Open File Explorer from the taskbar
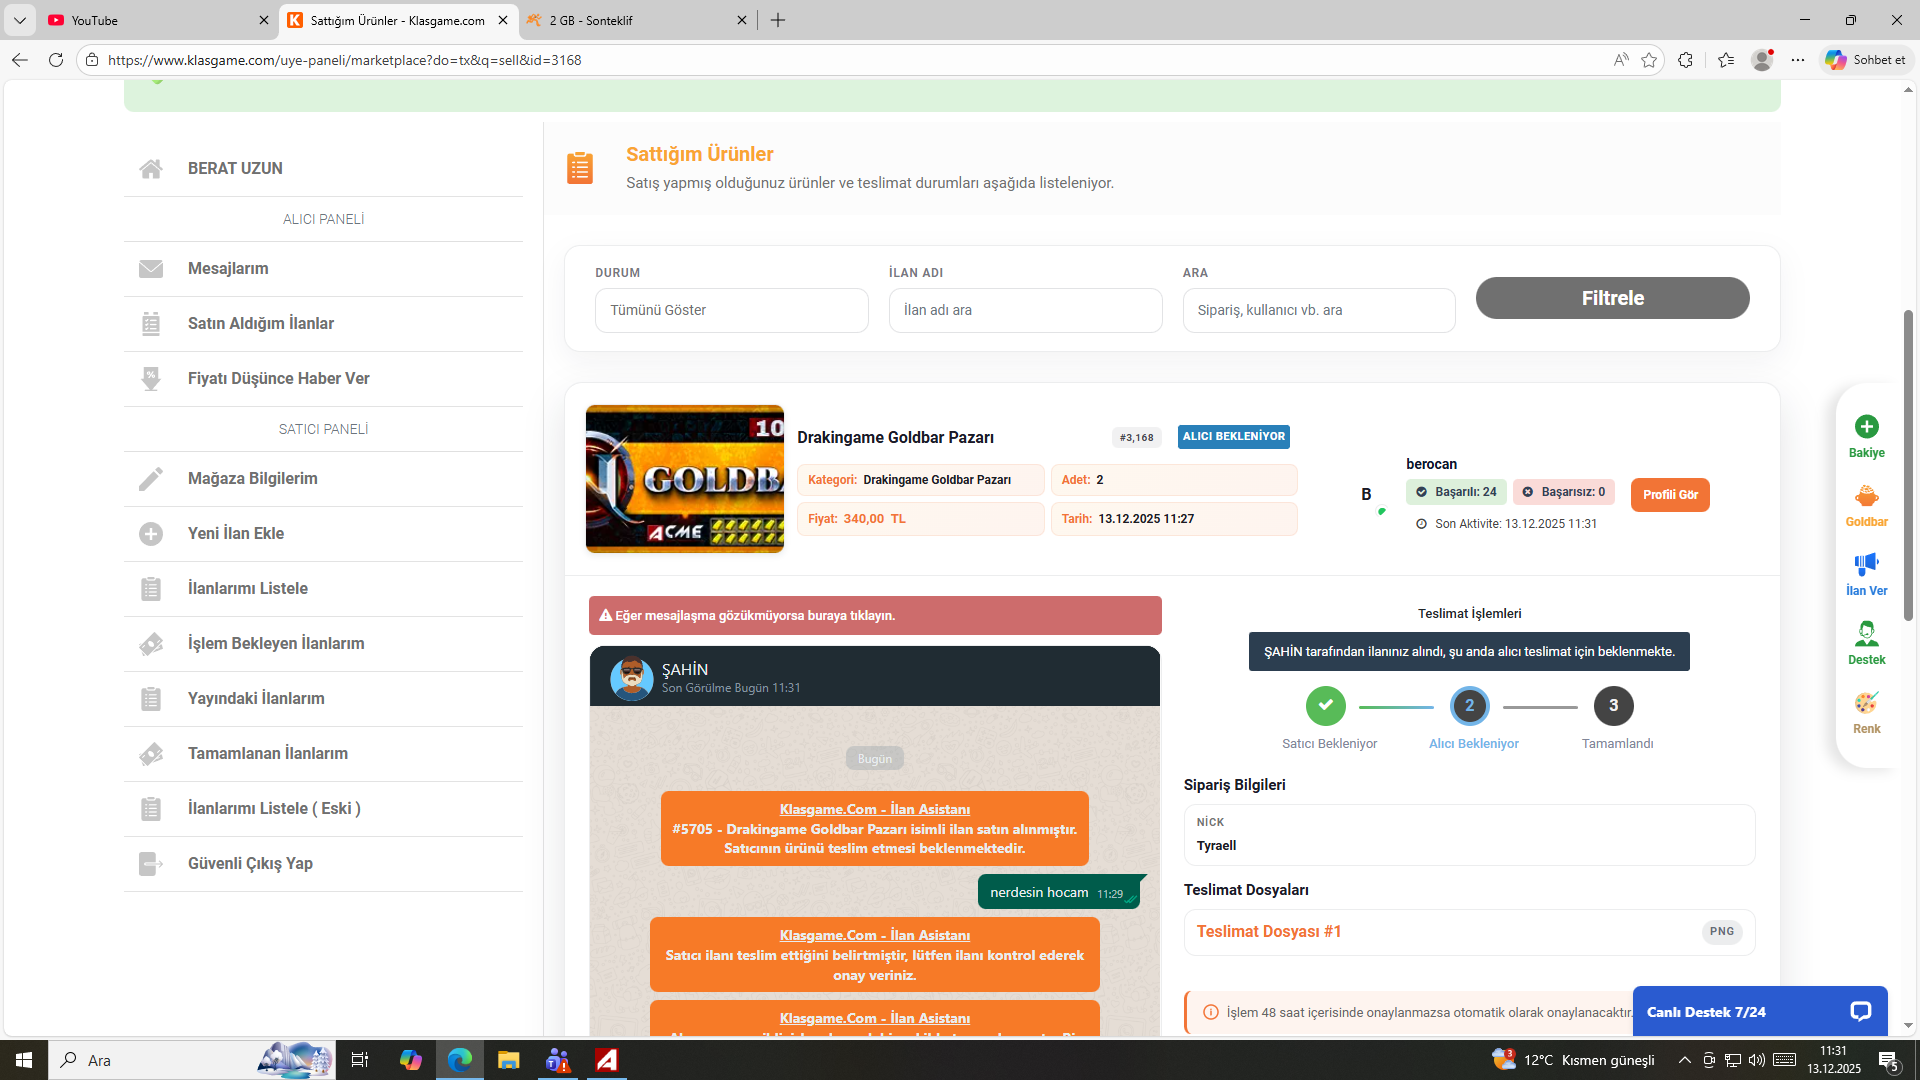1920x1080 pixels. point(508,1060)
